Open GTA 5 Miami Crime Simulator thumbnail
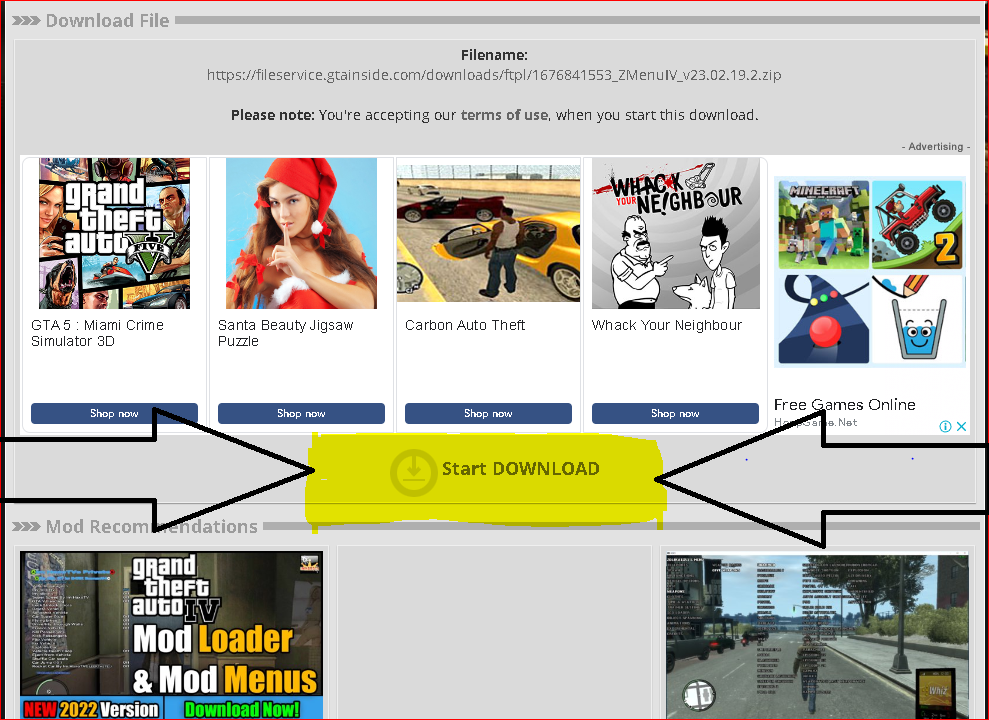 tap(114, 233)
